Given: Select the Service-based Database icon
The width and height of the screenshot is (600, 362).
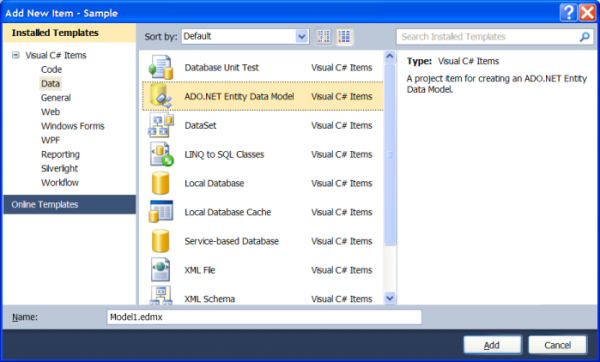Looking at the screenshot, I should pos(160,241).
